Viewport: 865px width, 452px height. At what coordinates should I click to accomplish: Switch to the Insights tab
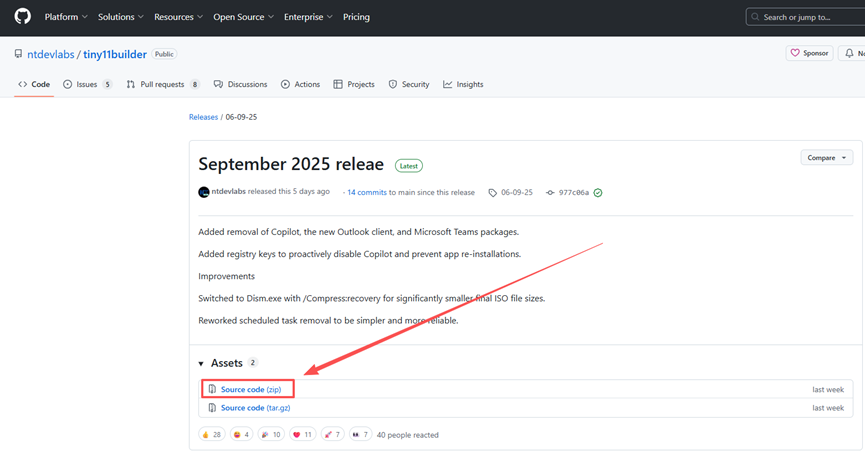click(x=463, y=84)
